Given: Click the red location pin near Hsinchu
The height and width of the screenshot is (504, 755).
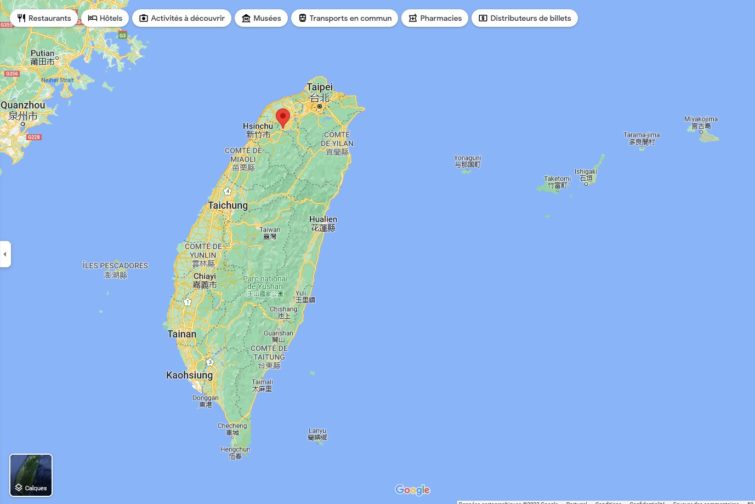Looking at the screenshot, I should point(283,117).
